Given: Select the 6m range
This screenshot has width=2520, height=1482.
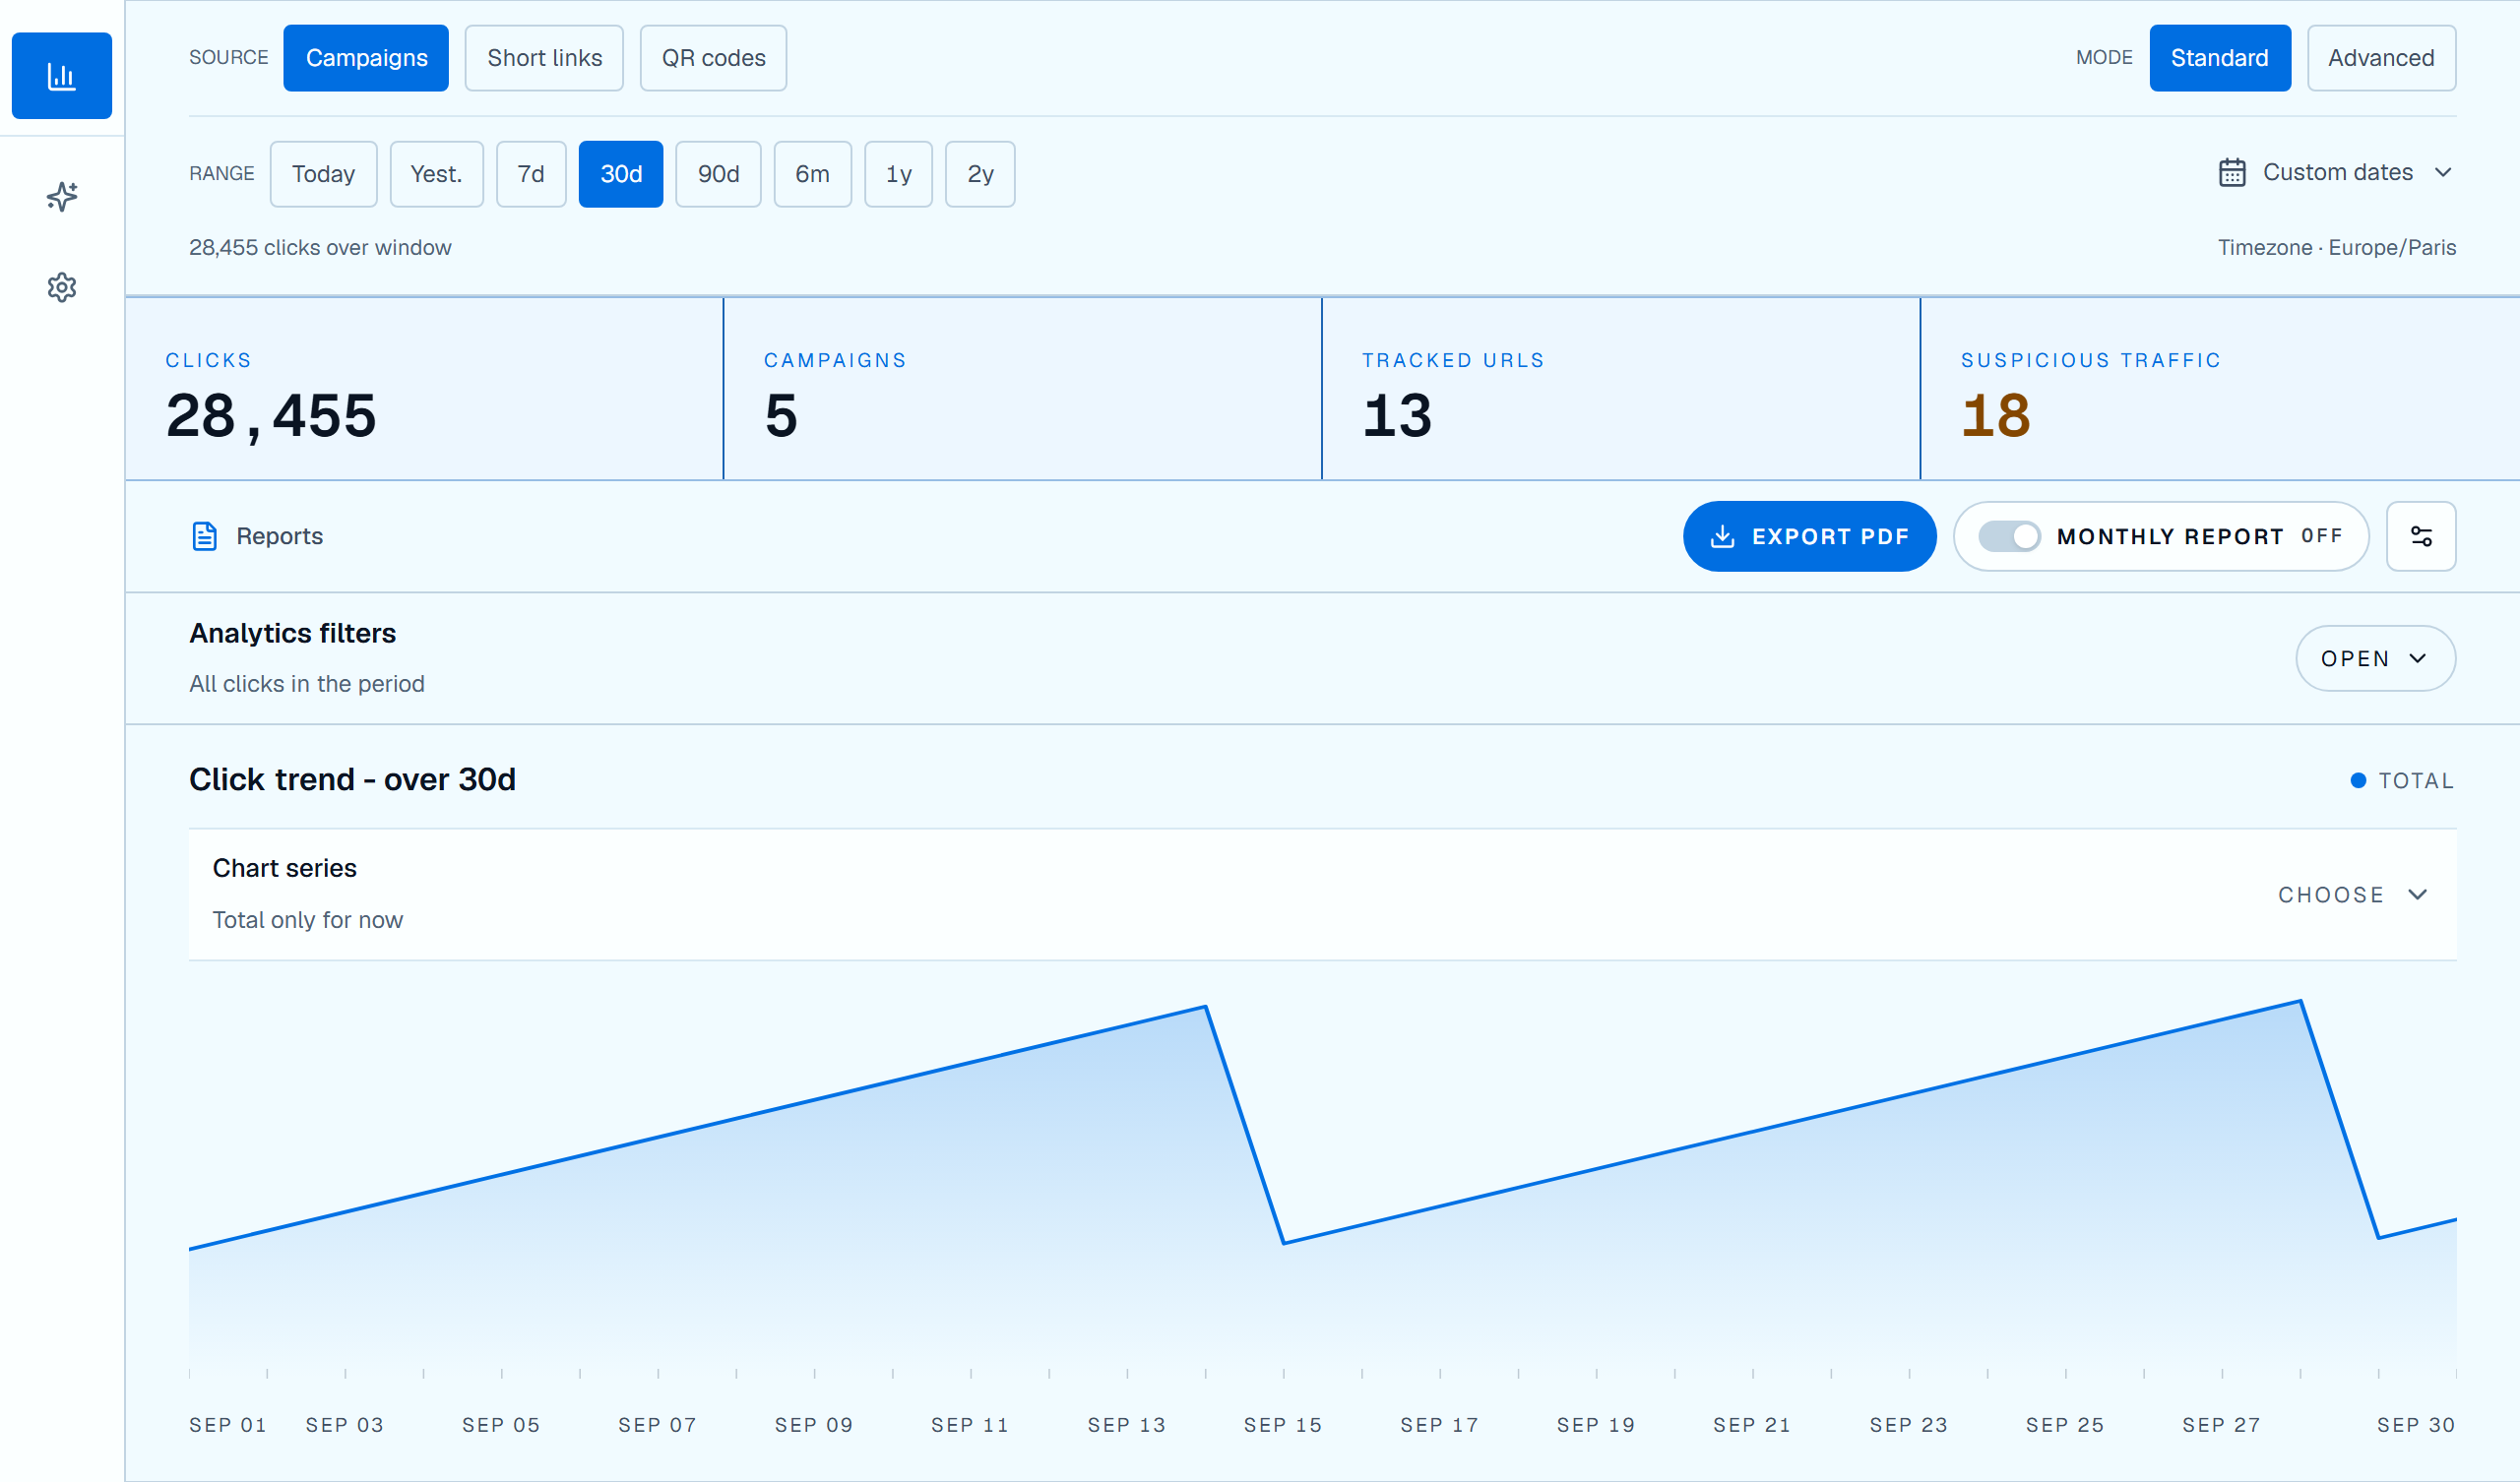Looking at the screenshot, I should coord(812,174).
